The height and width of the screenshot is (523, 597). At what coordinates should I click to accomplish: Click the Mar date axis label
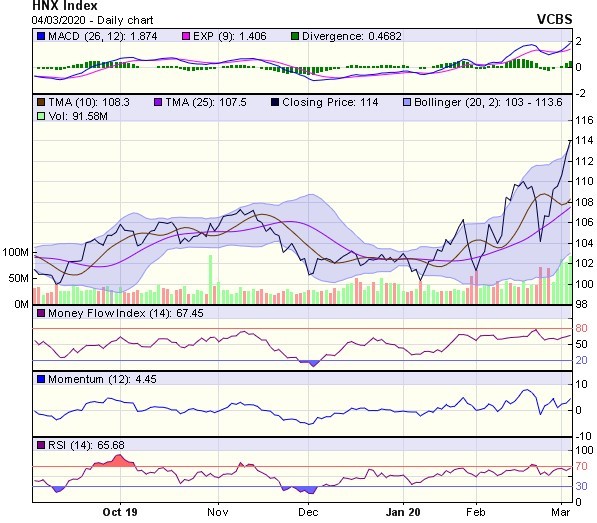(x=561, y=512)
